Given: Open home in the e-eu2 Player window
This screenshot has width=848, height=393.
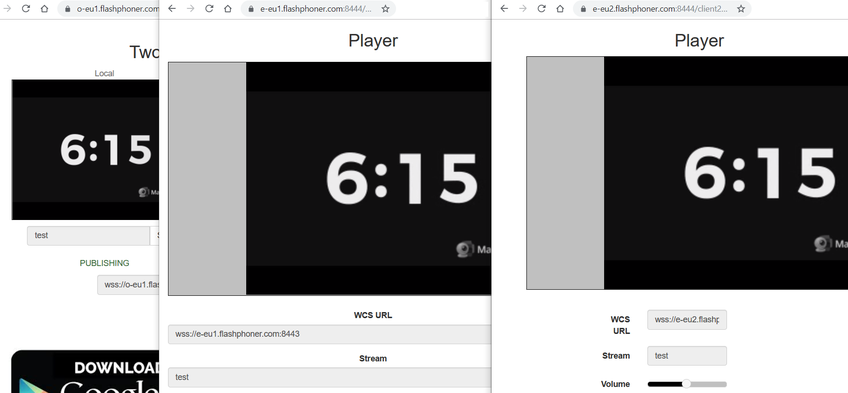Looking at the screenshot, I should pos(560,9).
